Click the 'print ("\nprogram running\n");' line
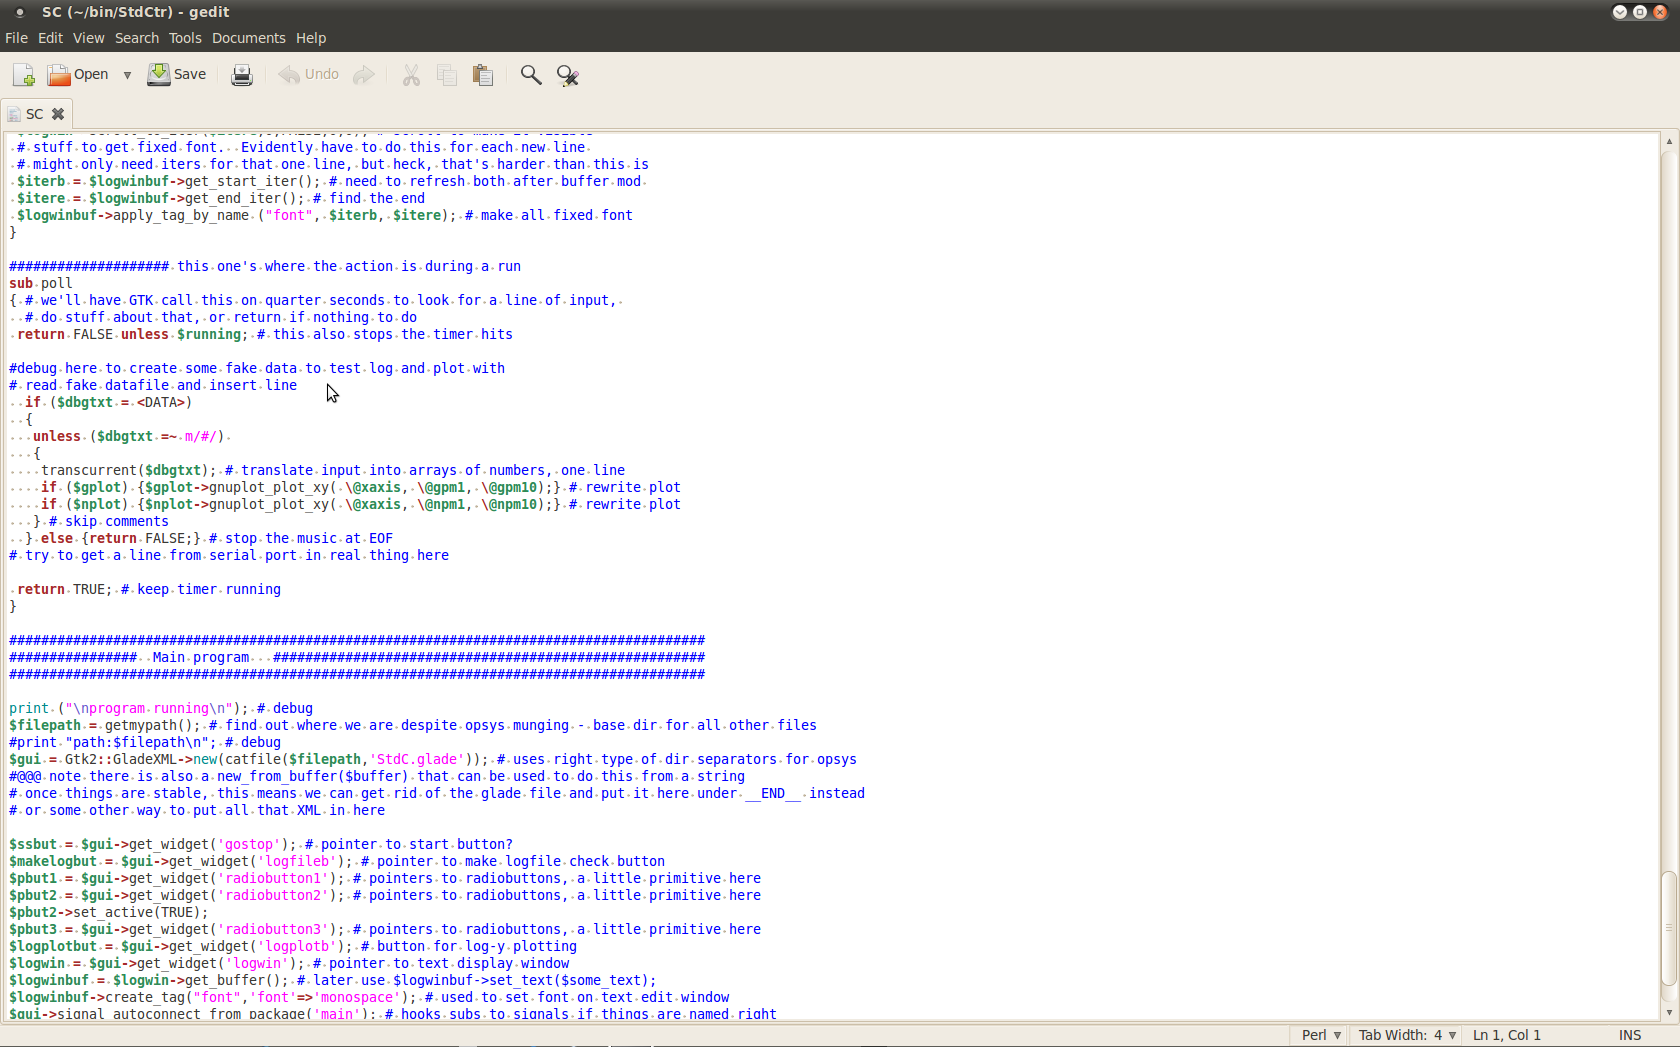The image size is (1680, 1047). tap(161, 708)
